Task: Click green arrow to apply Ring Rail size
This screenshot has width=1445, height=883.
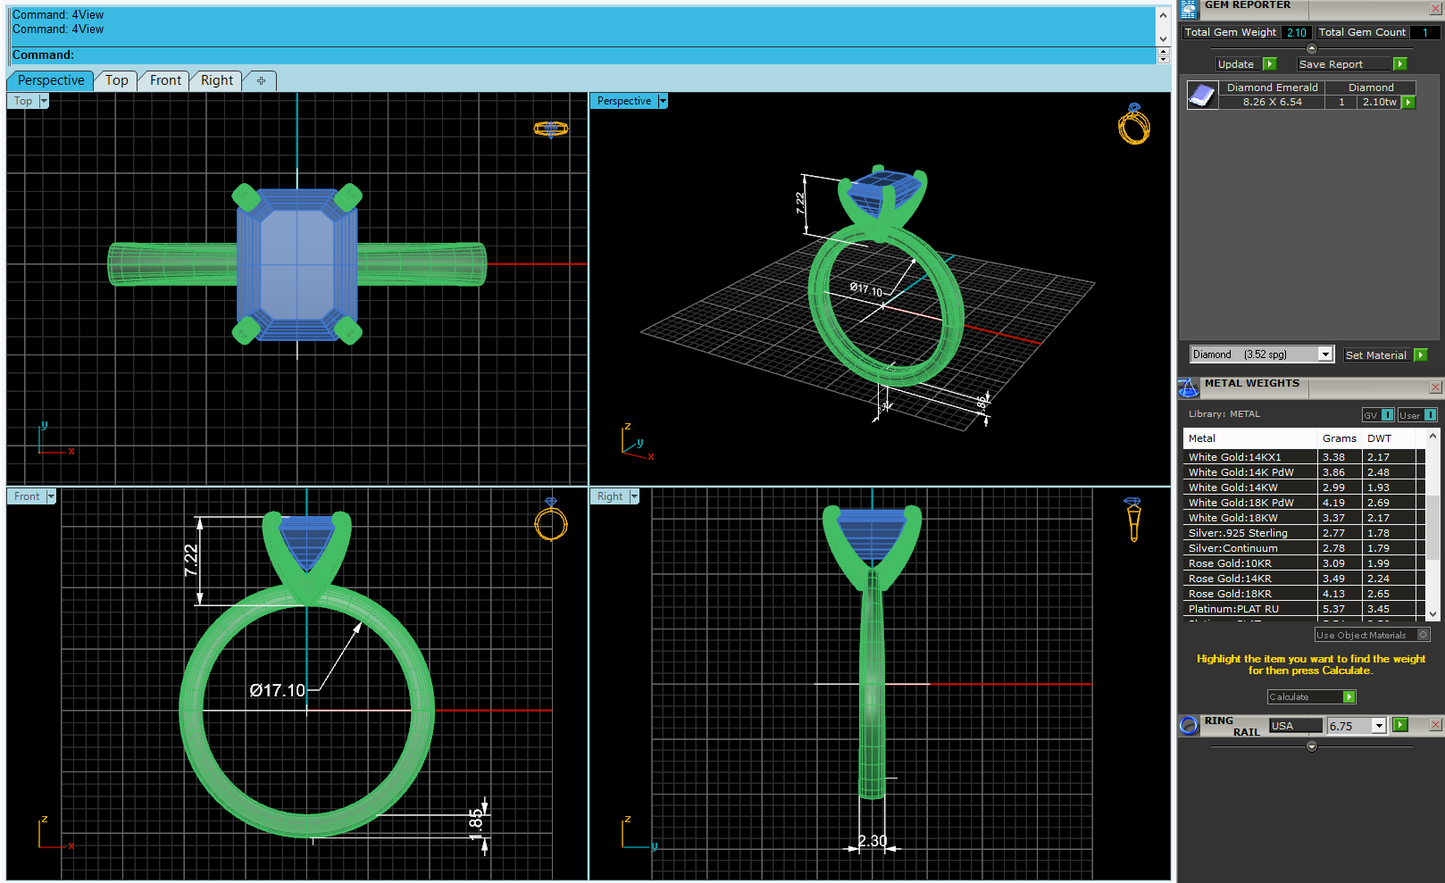Action: point(1400,725)
